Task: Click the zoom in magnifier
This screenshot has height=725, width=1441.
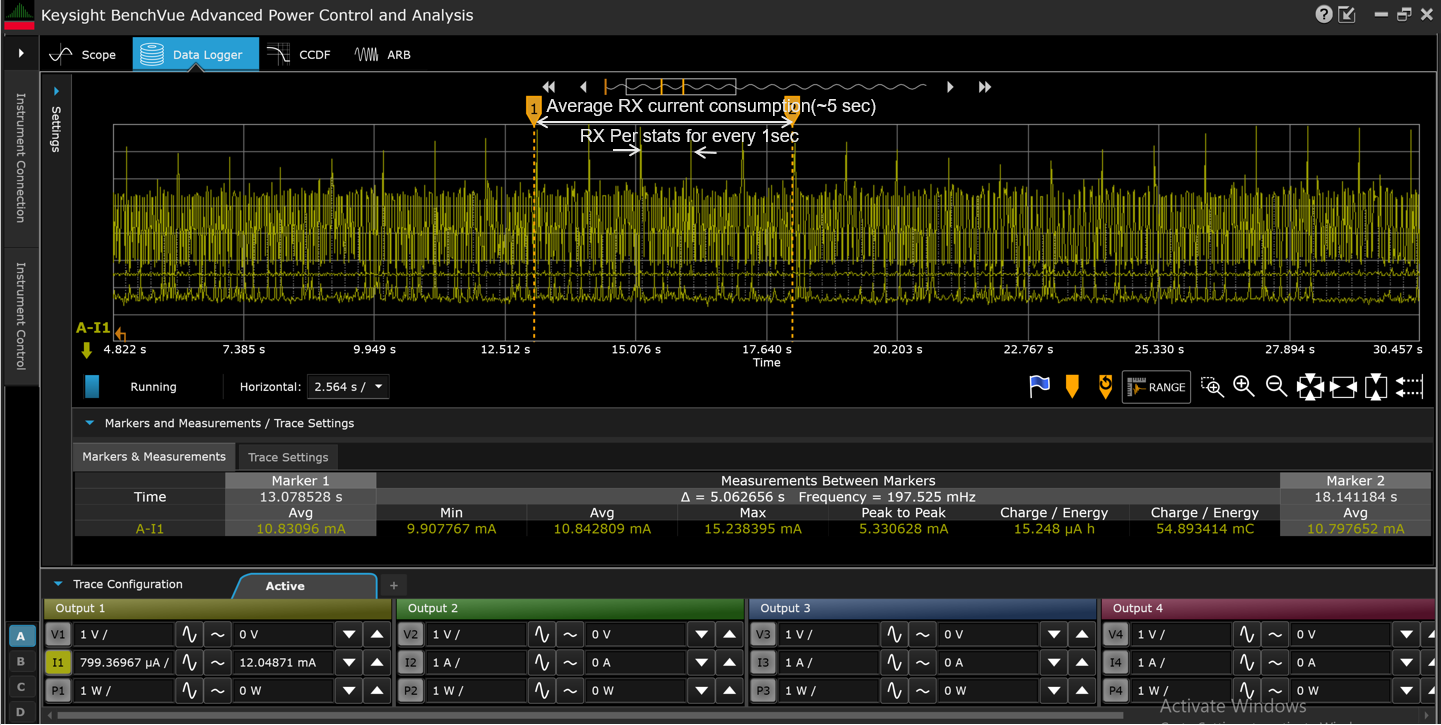Action: click(x=1244, y=387)
